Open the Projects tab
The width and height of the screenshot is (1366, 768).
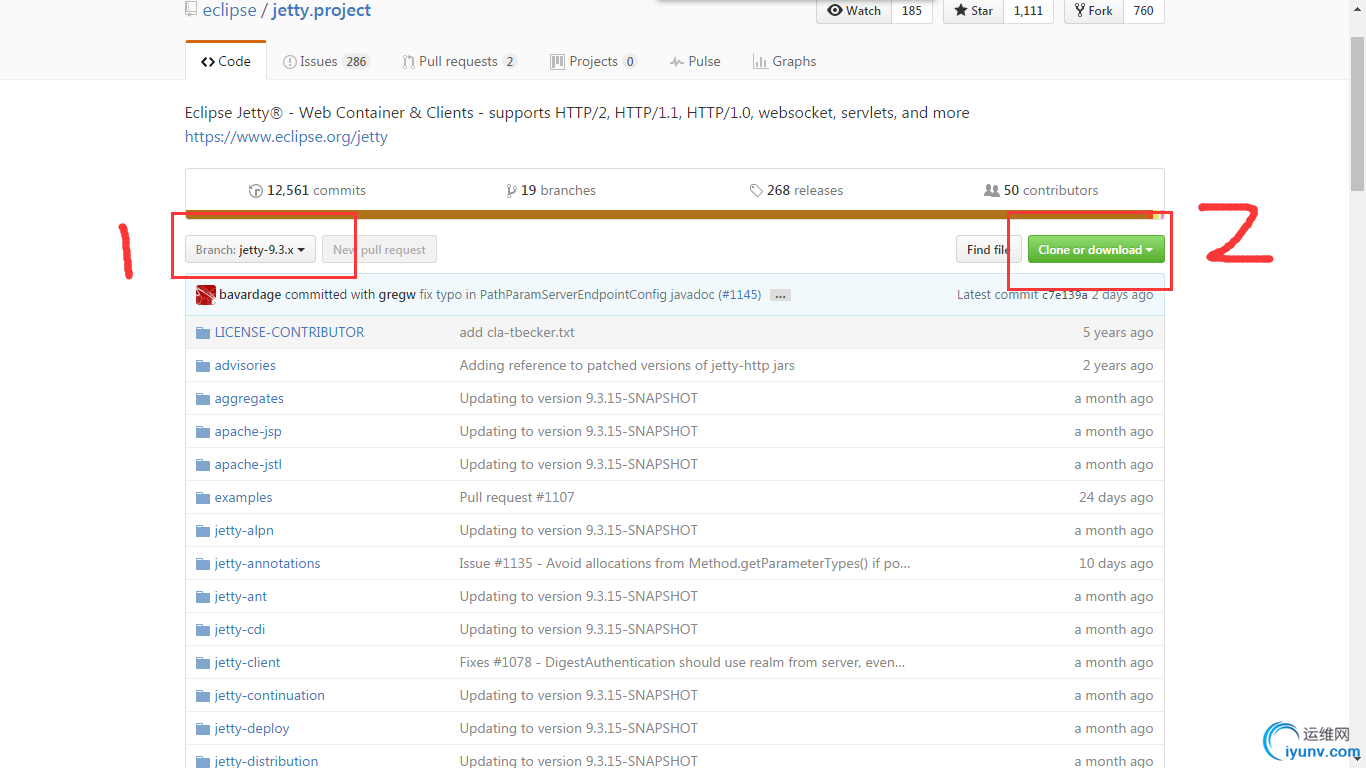click(x=593, y=61)
